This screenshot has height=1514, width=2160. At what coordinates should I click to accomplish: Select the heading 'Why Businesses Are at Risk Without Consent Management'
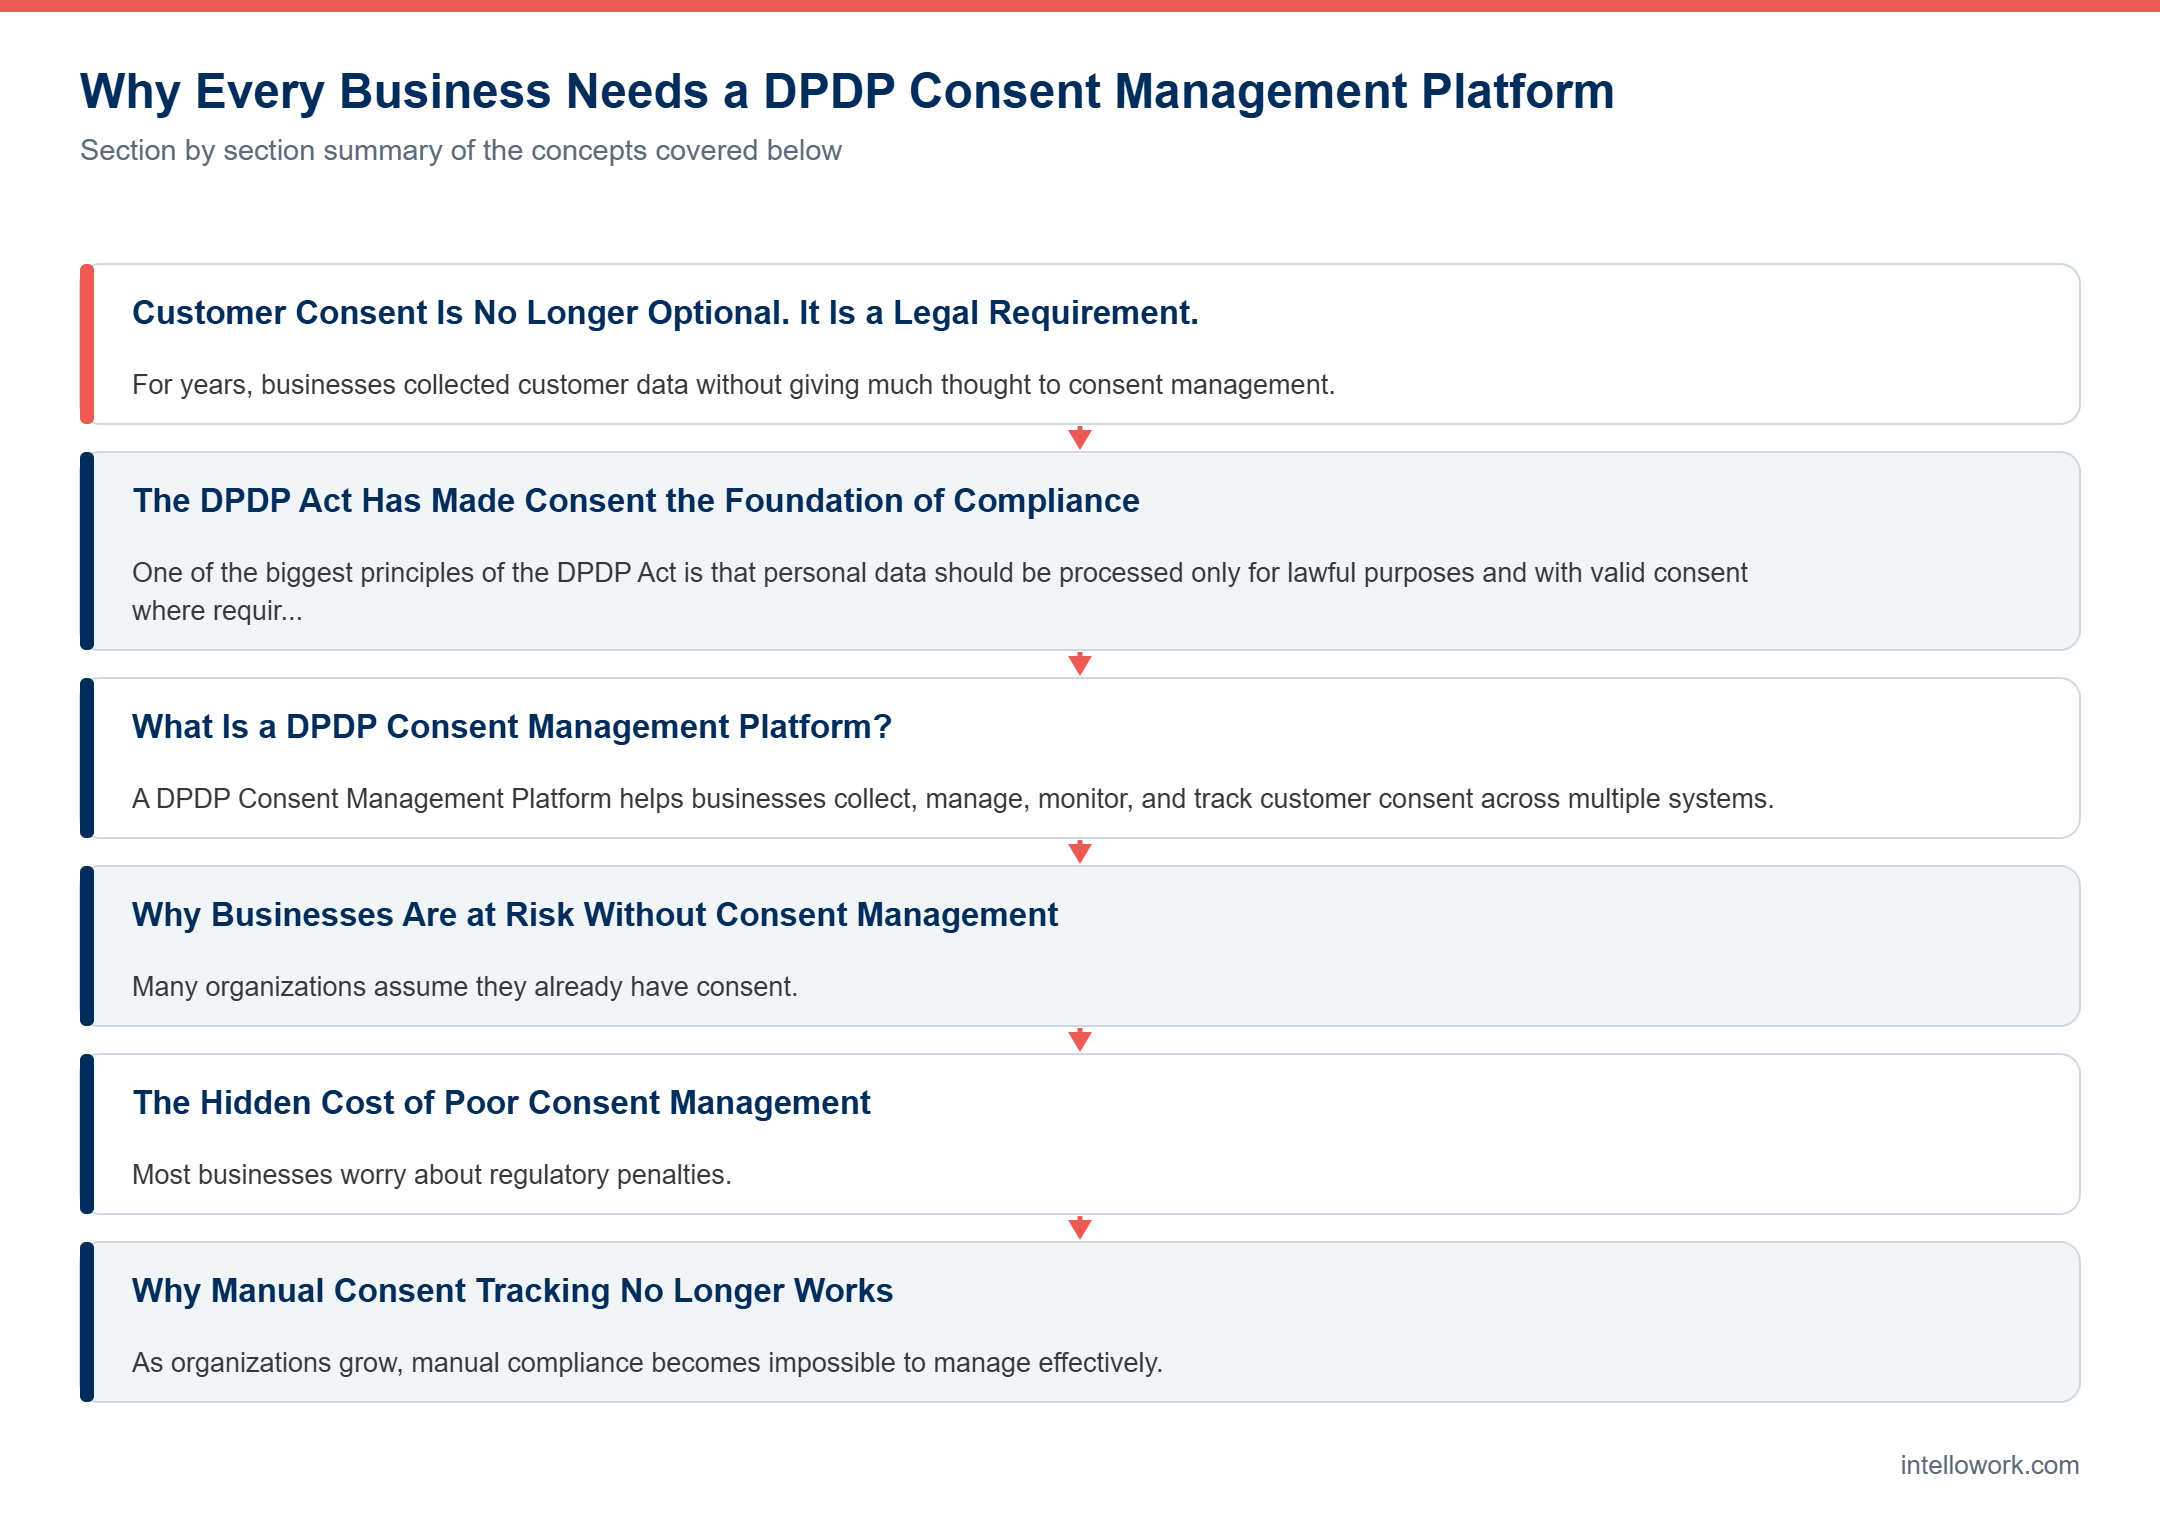[595, 915]
